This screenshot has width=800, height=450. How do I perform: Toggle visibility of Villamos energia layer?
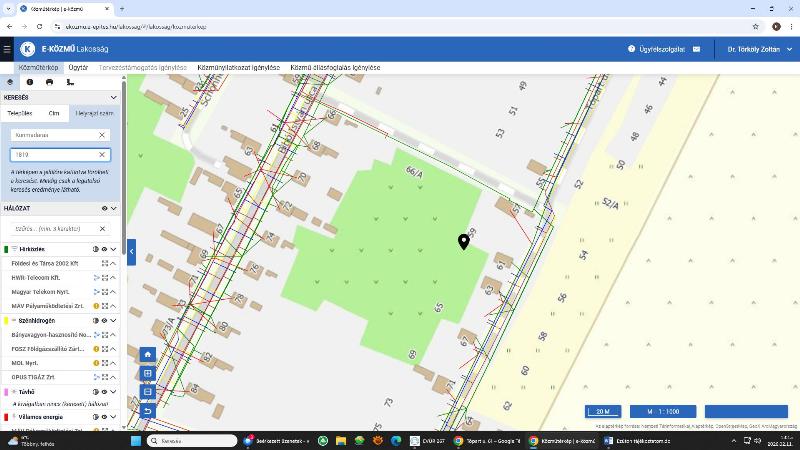[104, 417]
